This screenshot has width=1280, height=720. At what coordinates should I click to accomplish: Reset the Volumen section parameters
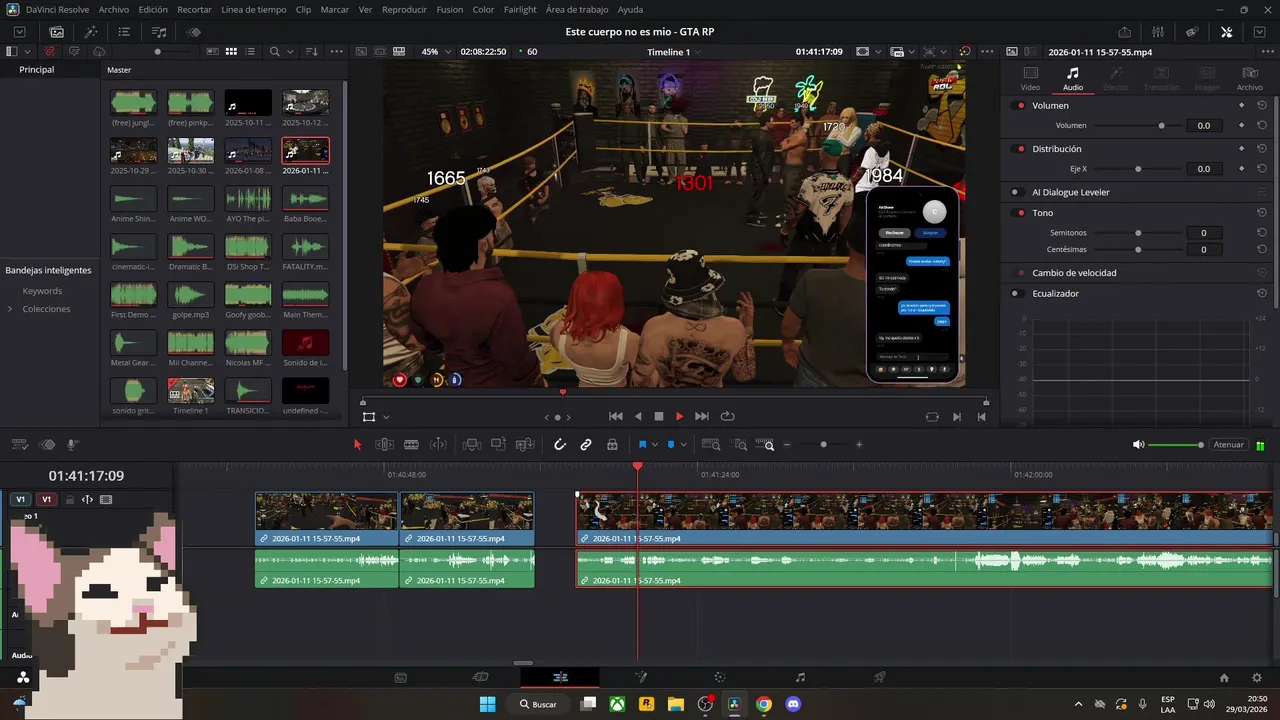1262,105
